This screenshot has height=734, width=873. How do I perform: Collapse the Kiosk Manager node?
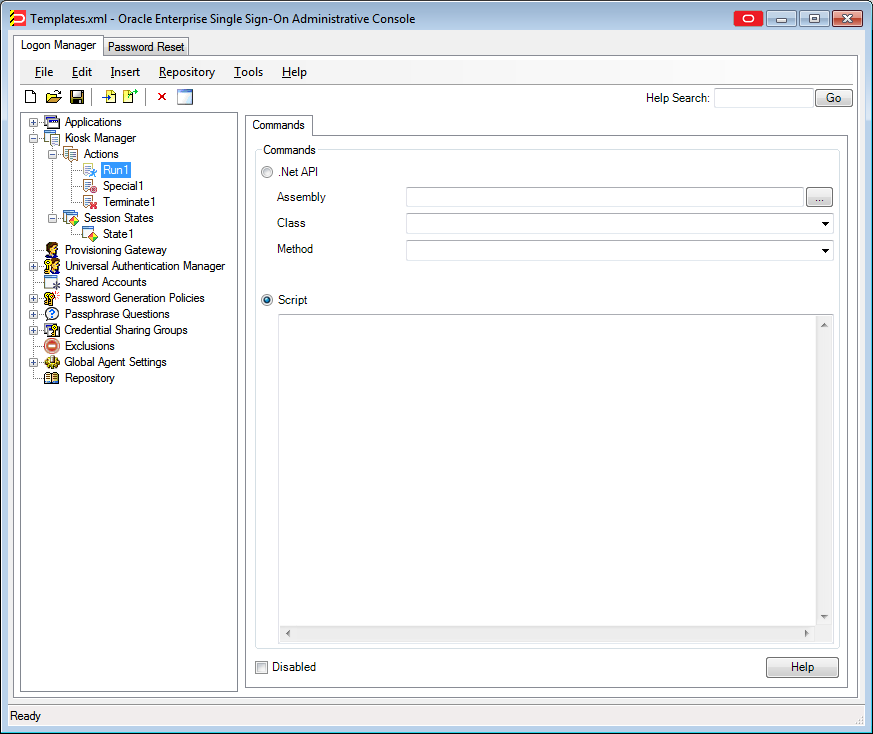pos(33,139)
